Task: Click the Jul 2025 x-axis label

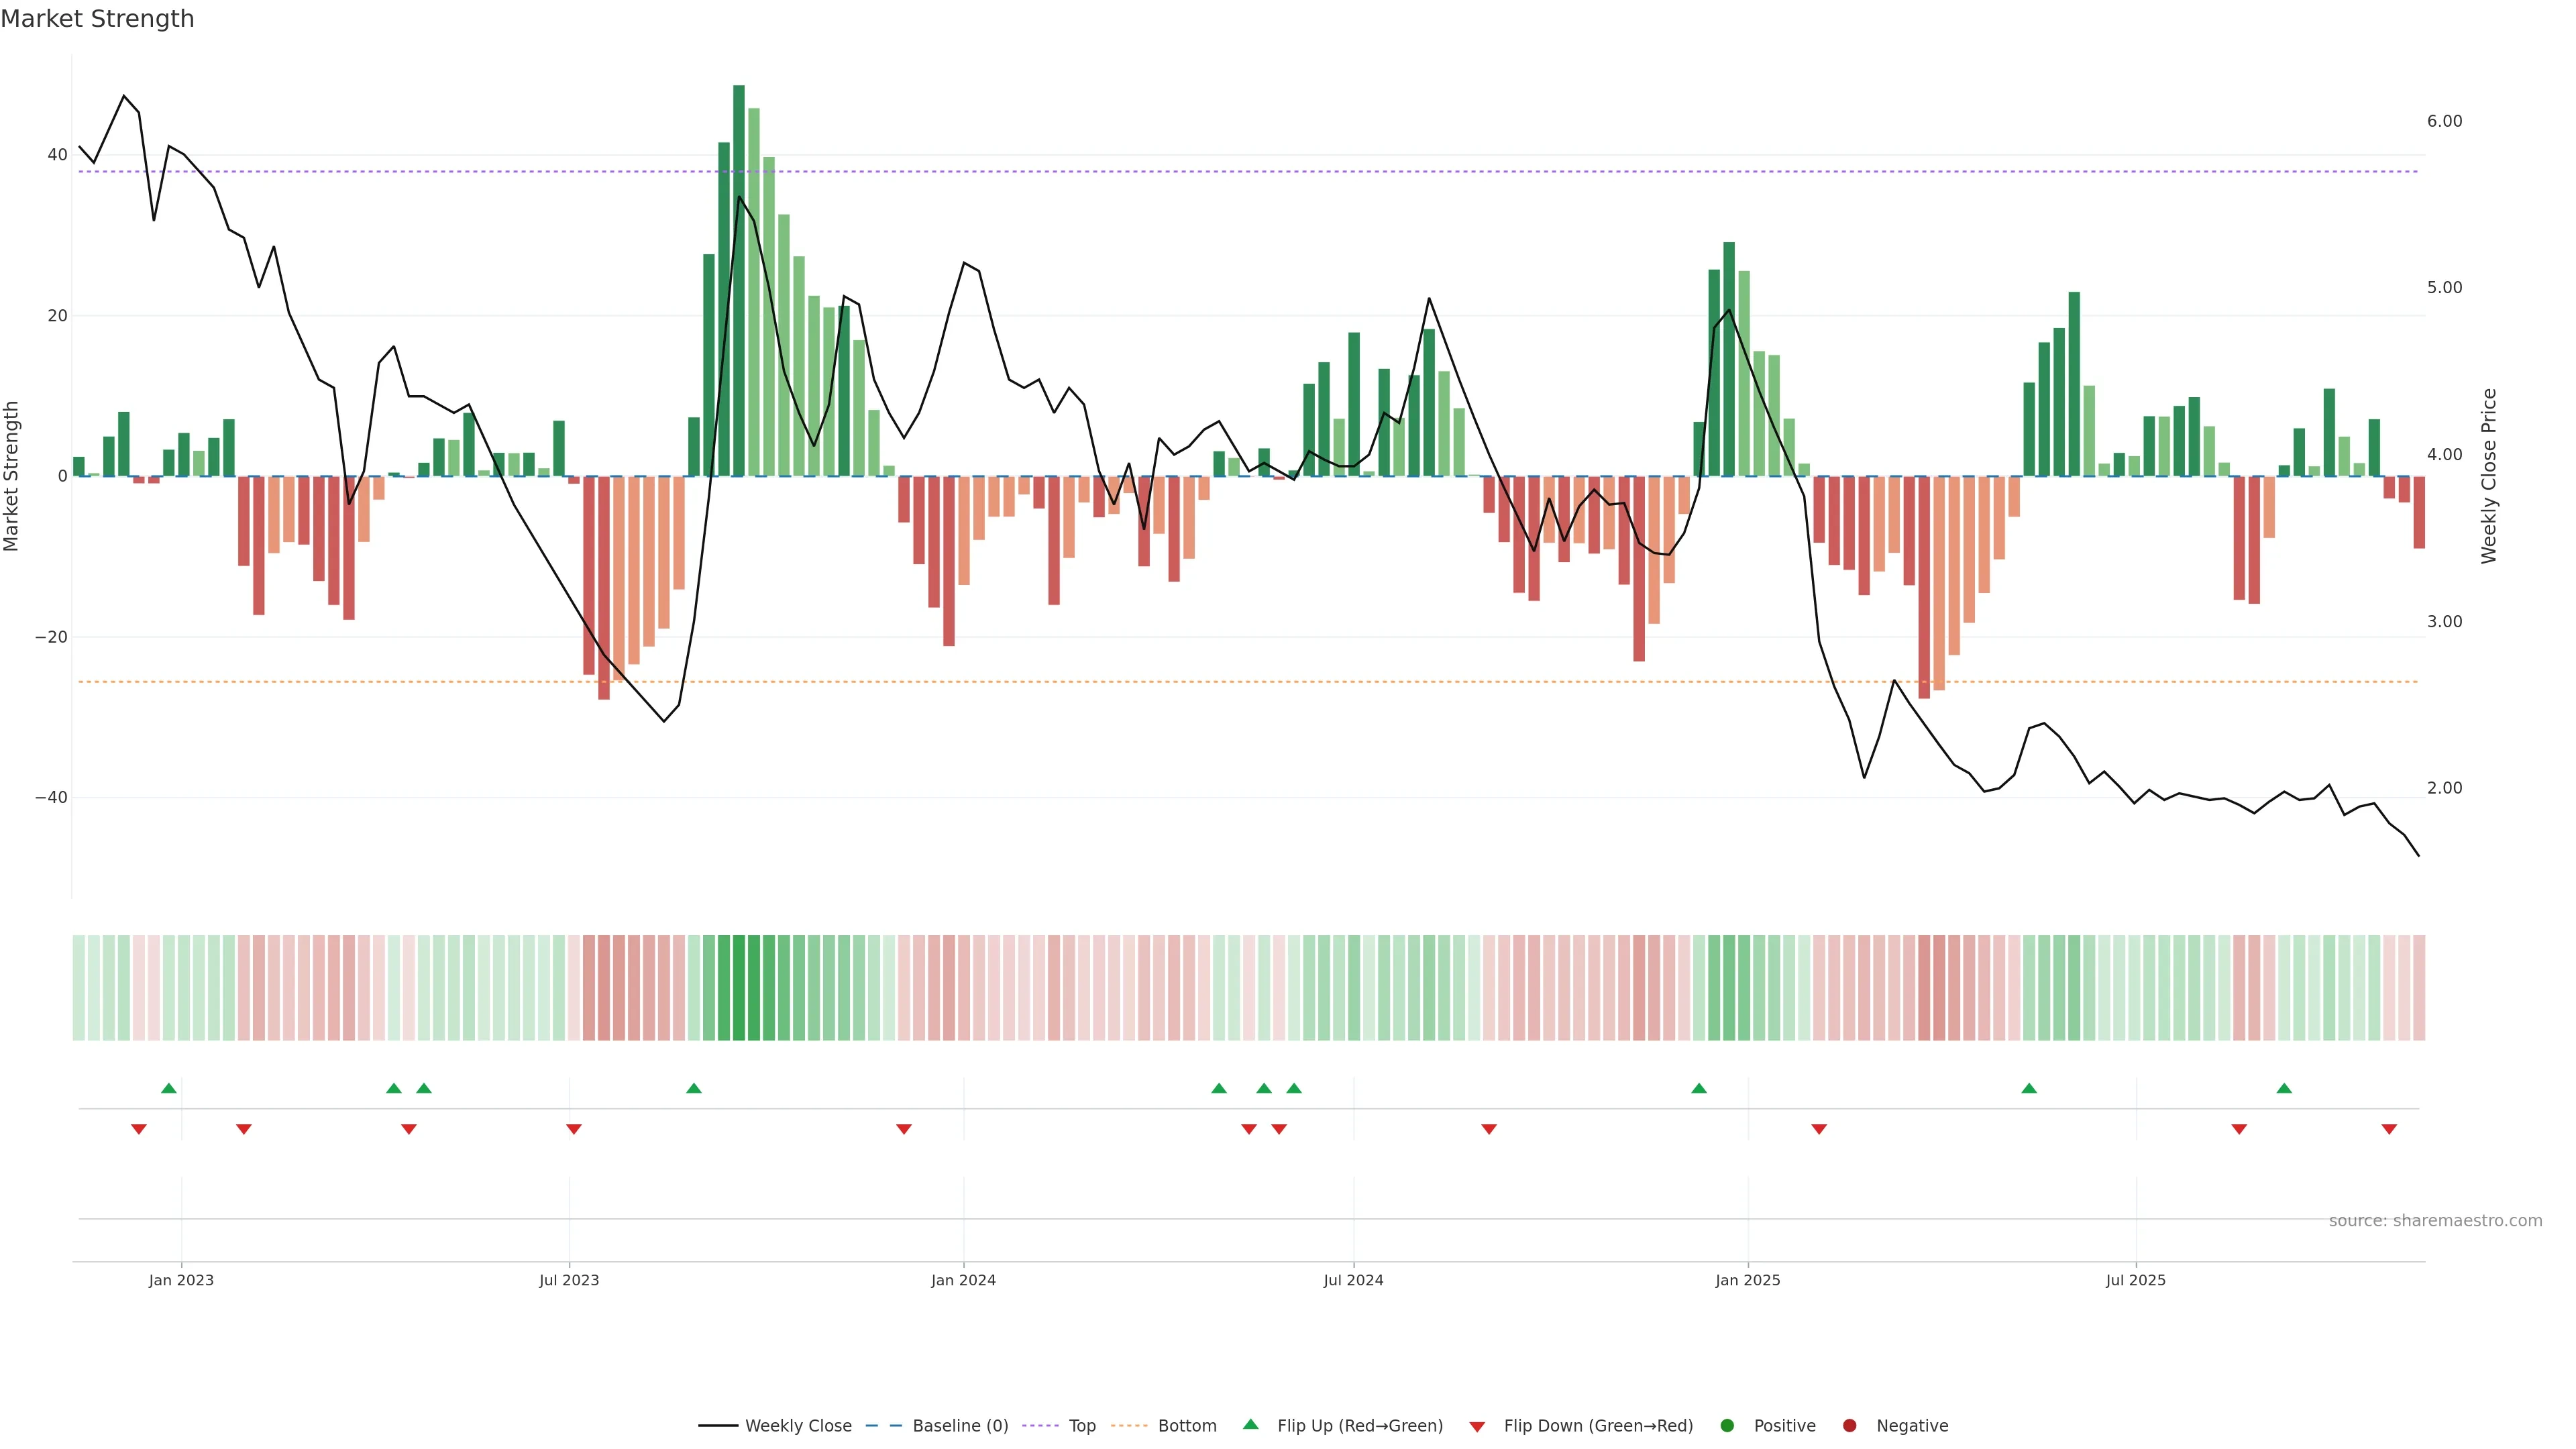Action: (x=2135, y=1280)
